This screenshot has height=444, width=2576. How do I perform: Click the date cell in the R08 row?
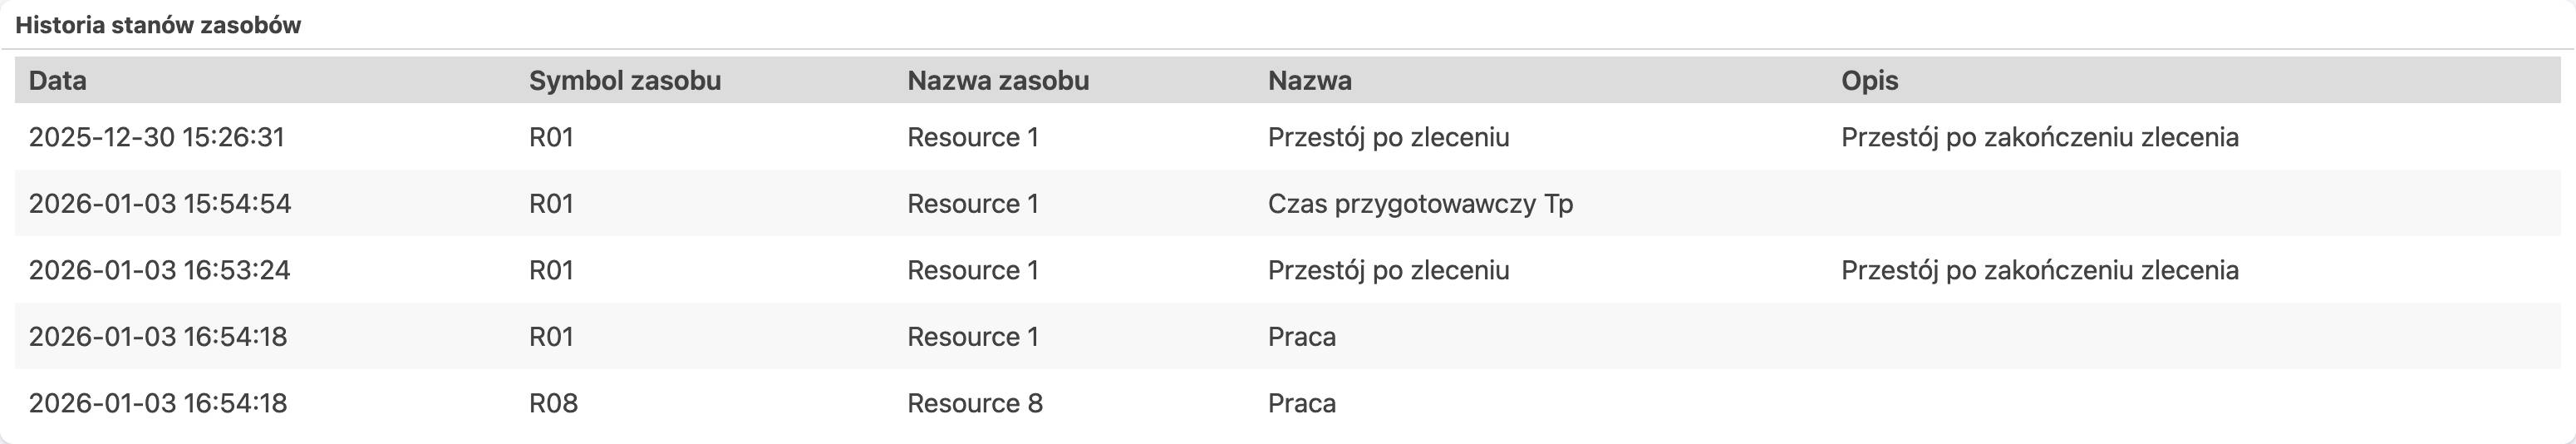tap(158, 403)
